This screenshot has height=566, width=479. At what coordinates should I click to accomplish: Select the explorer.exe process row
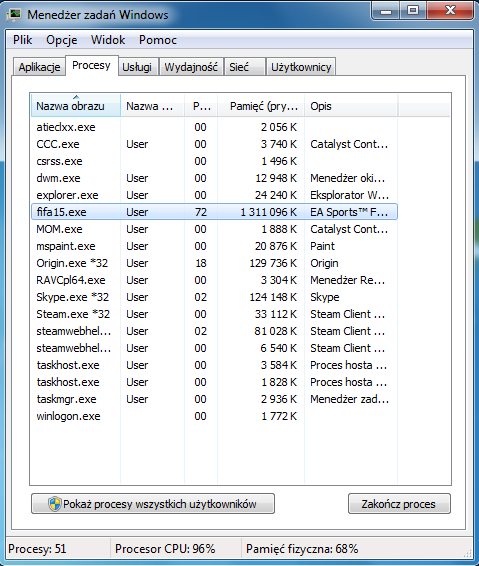point(214,195)
